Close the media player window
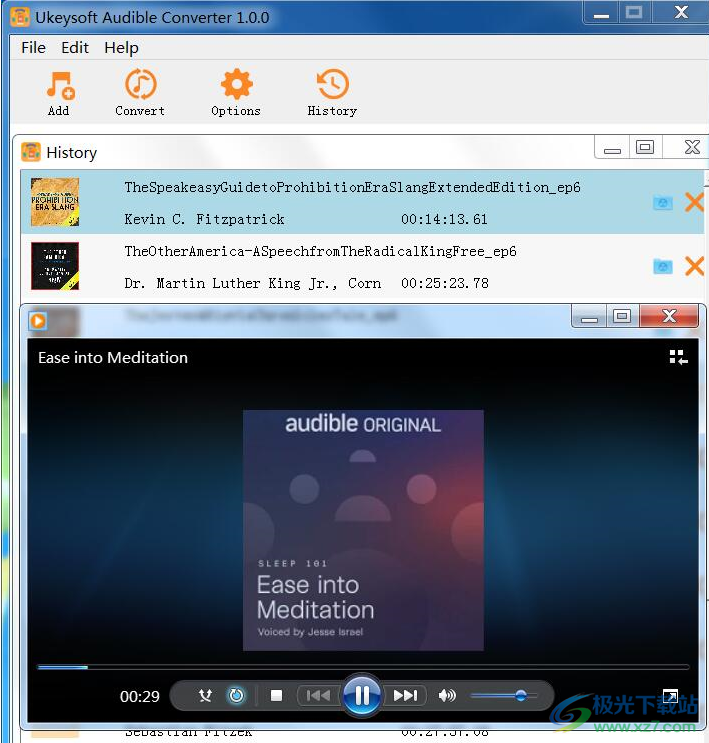 click(x=669, y=316)
